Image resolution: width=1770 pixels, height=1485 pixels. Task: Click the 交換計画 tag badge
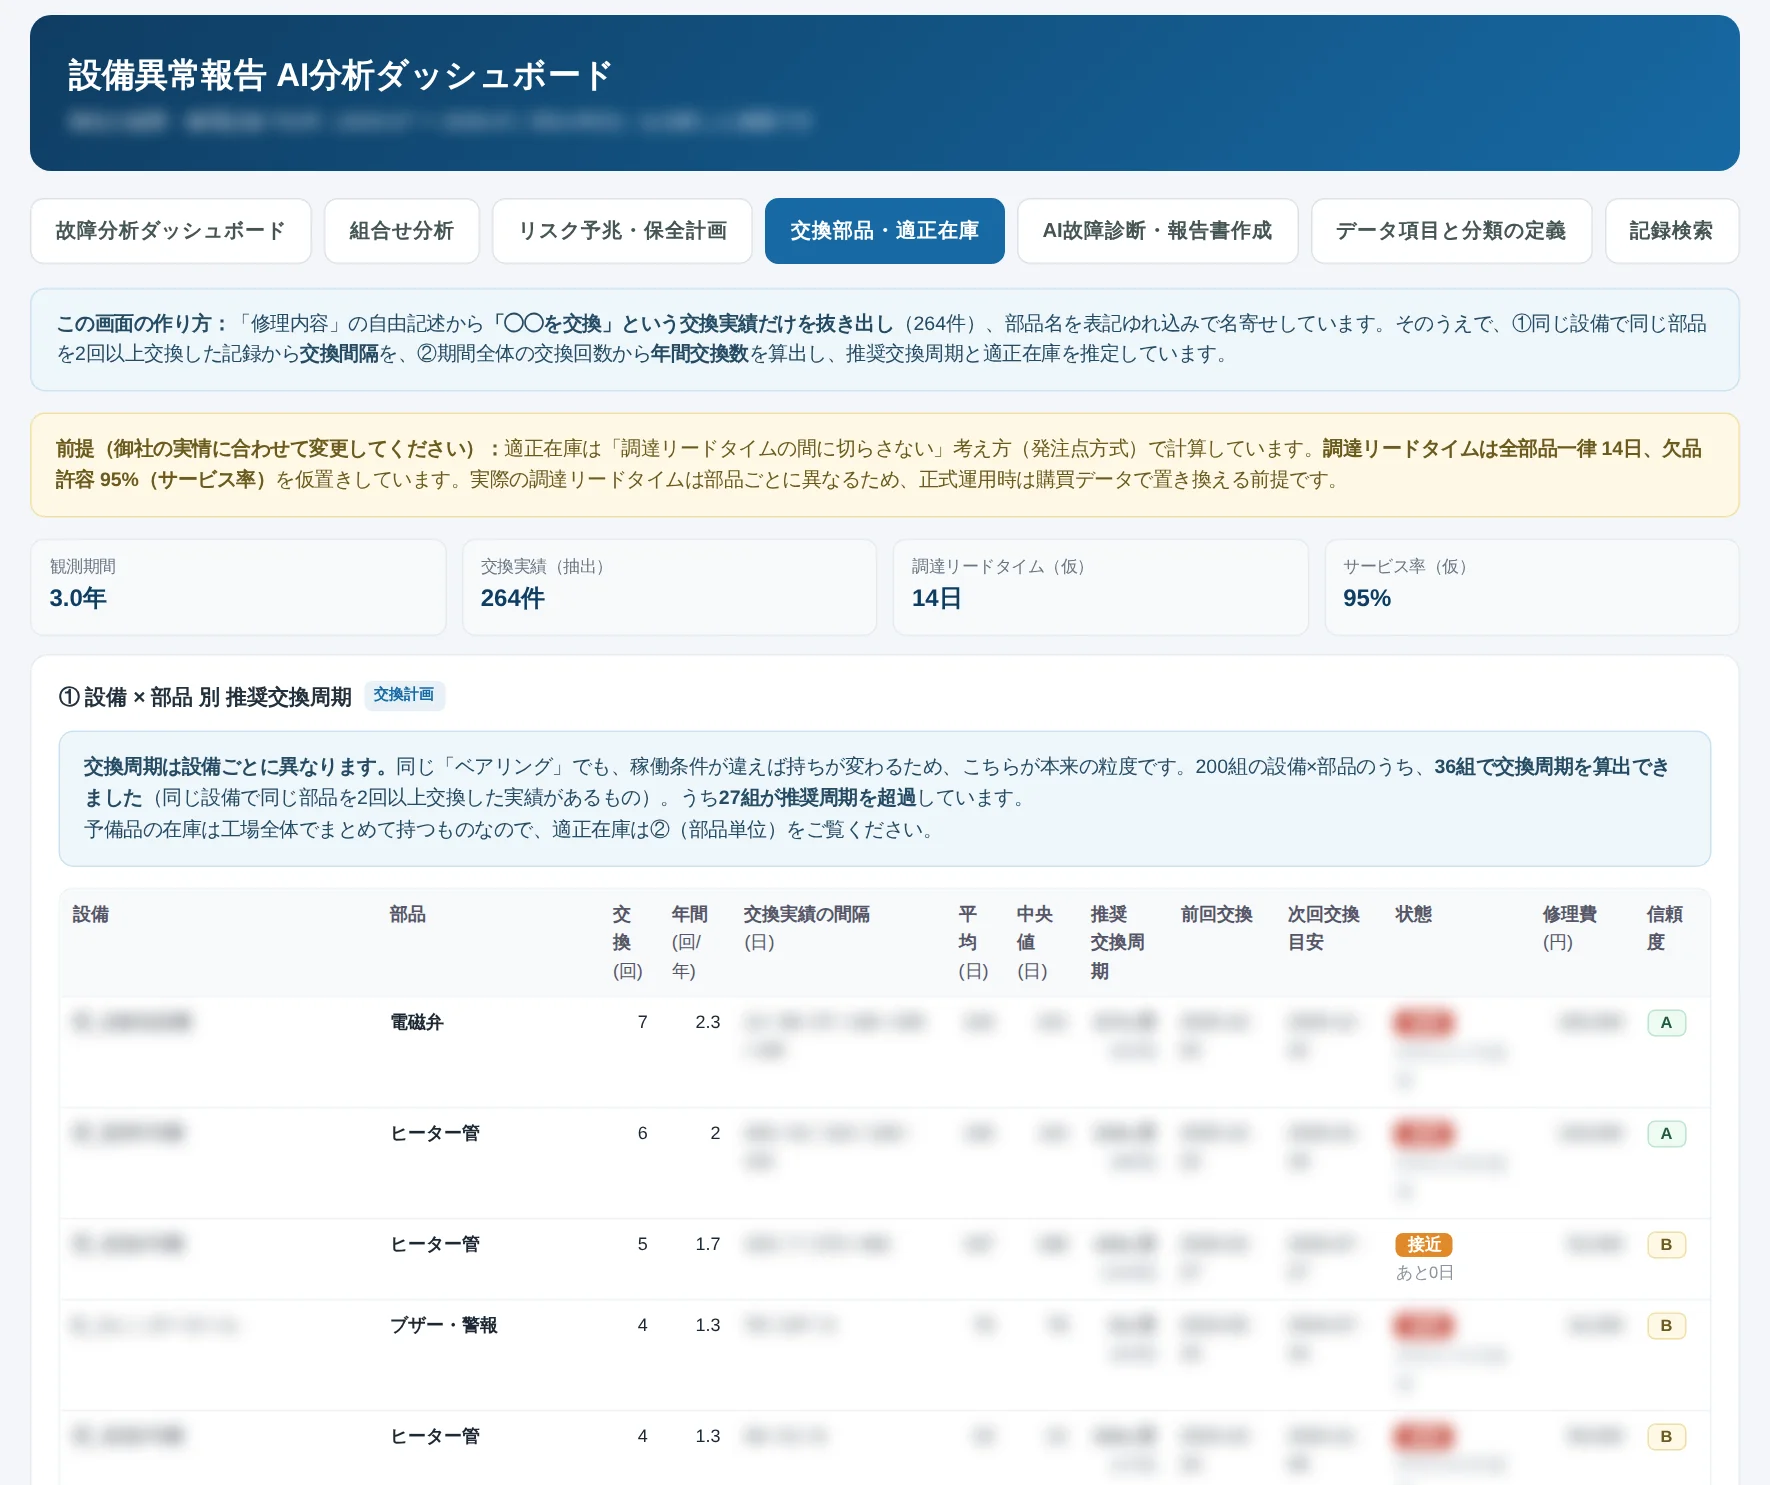point(404,695)
